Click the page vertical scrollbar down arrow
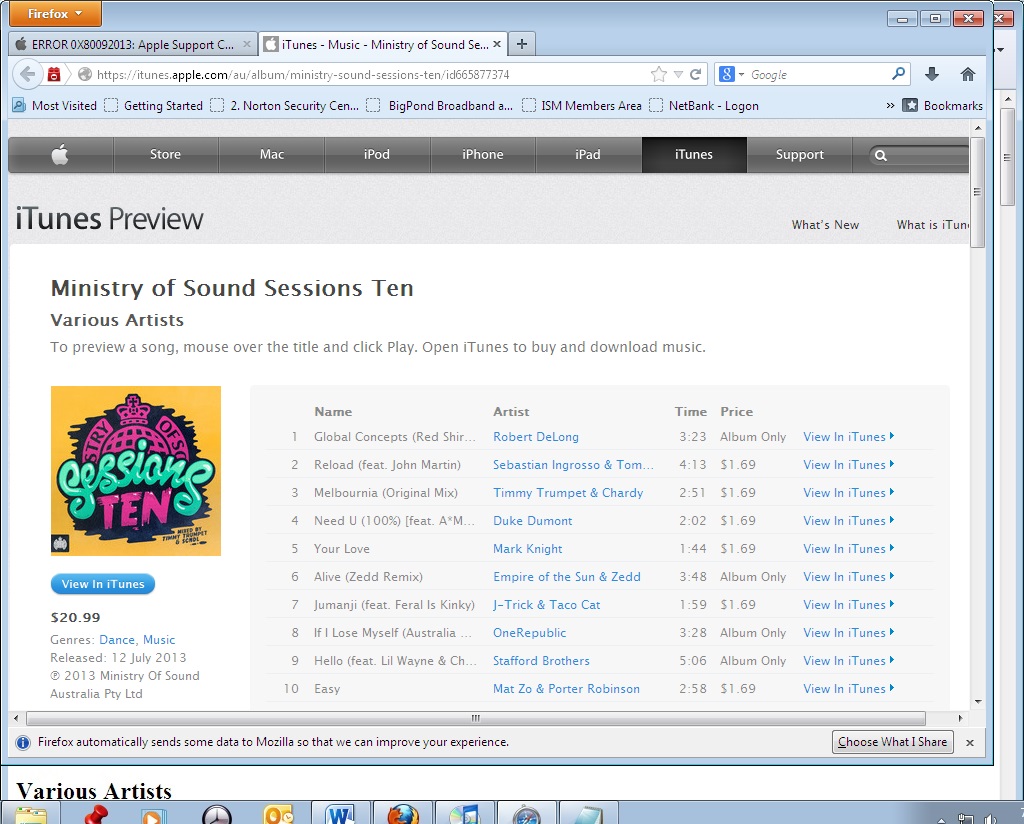 pyautogui.click(x=978, y=701)
